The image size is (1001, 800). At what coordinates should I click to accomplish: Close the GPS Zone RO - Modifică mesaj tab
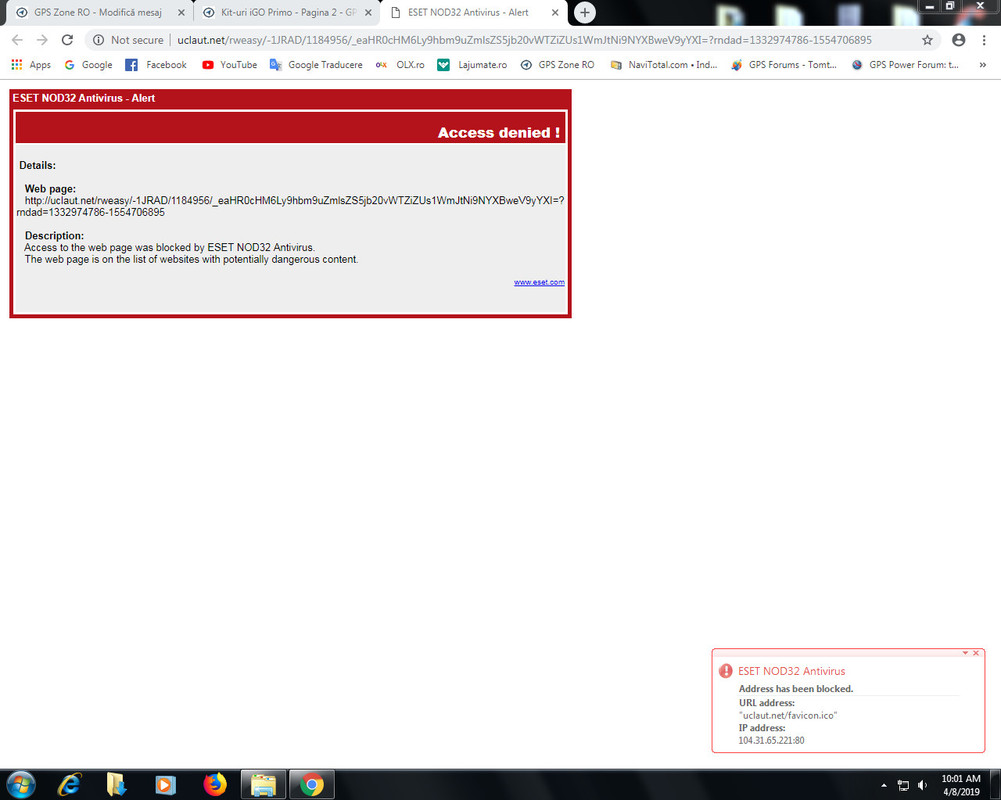click(x=181, y=13)
